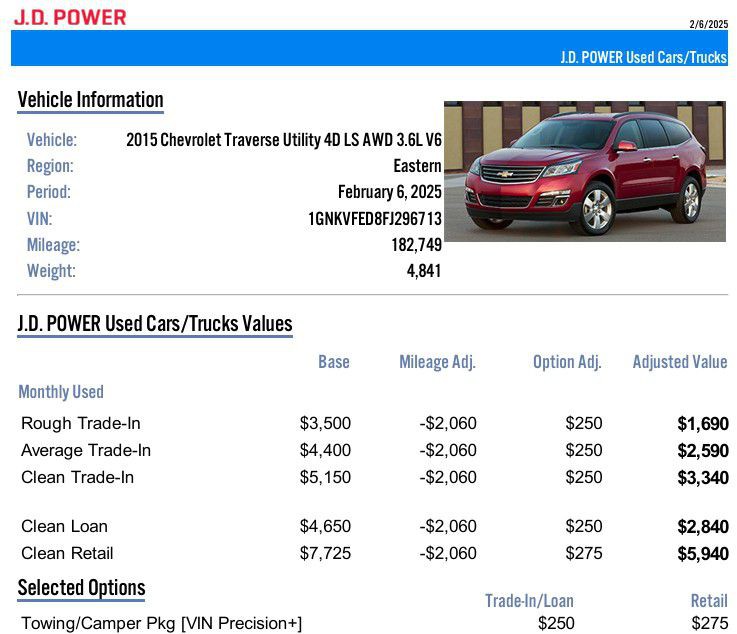
Task: Click the weight value 4,841
Action: click(424, 271)
